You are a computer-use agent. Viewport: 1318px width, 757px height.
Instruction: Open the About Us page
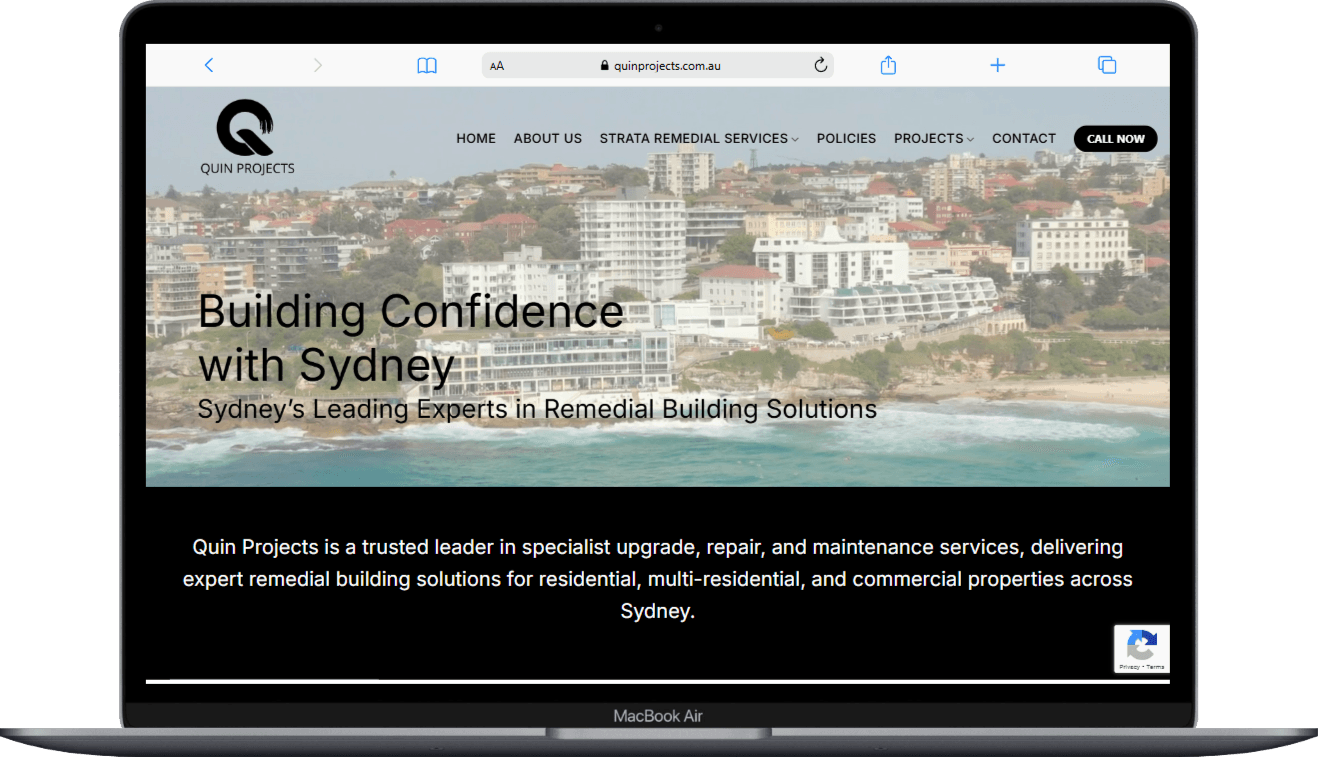coord(547,139)
